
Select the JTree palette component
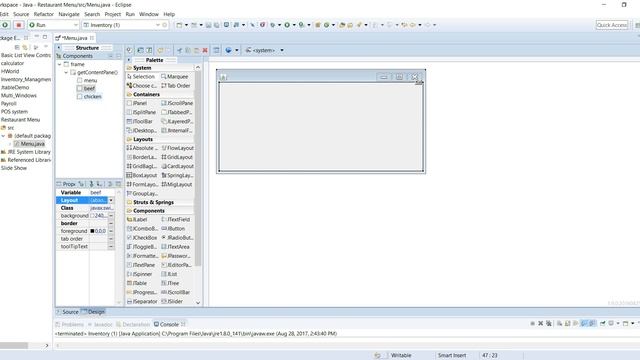tap(171, 283)
